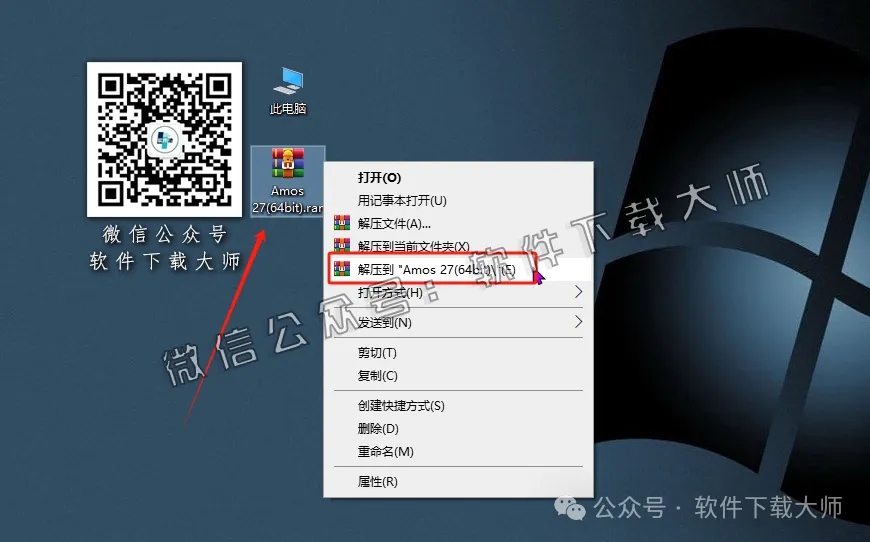The image size is (870, 542).
Task: Open the 打开方式(H) submenu
Action: [458, 292]
